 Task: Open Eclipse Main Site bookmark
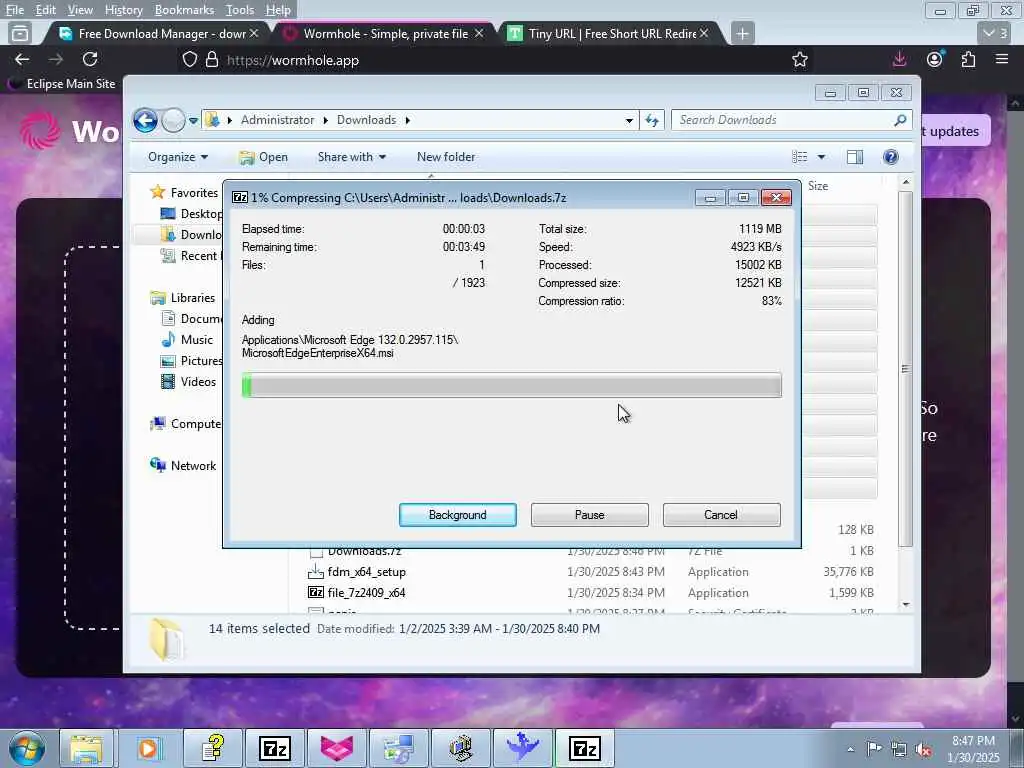tap(61, 84)
